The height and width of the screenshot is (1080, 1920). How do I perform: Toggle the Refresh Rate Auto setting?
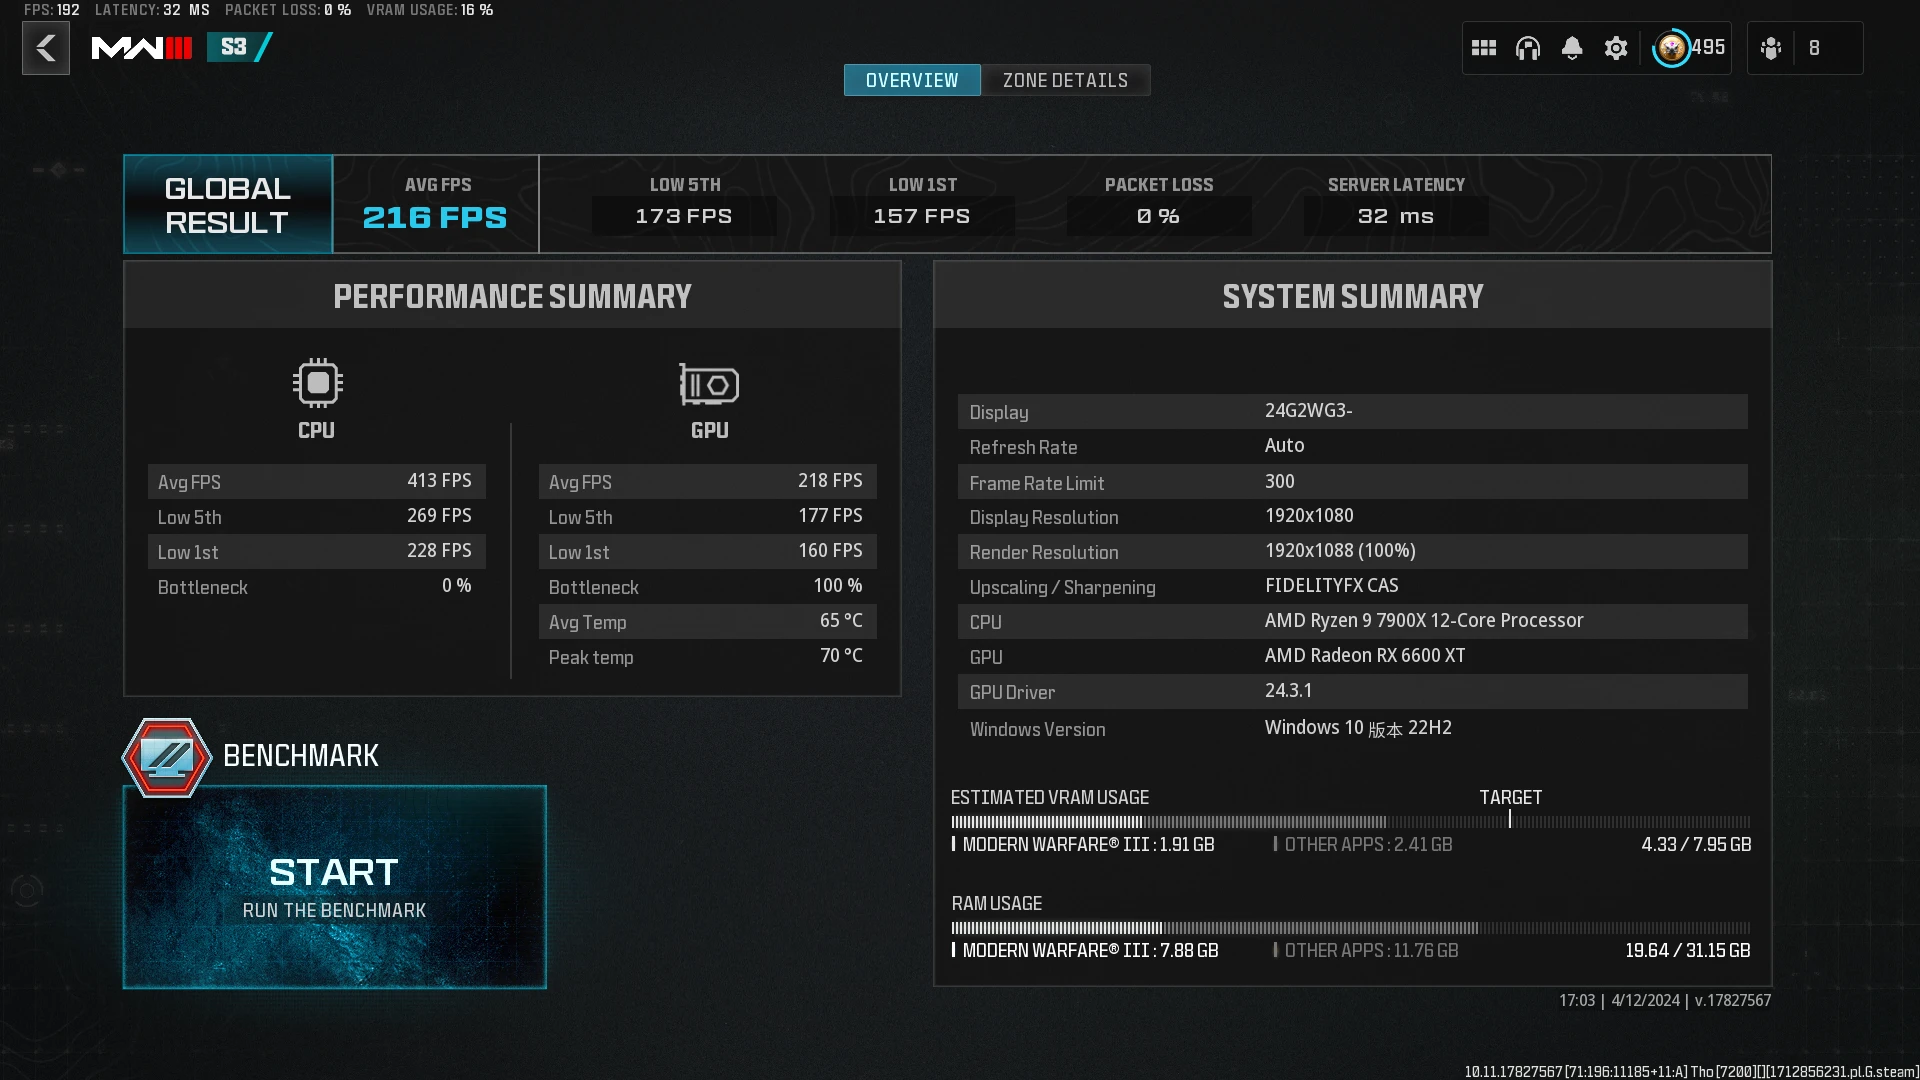coord(1280,446)
